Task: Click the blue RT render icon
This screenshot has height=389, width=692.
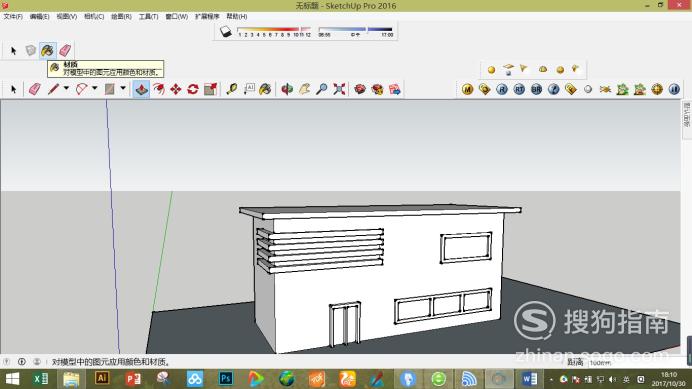Action: [x=519, y=89]
